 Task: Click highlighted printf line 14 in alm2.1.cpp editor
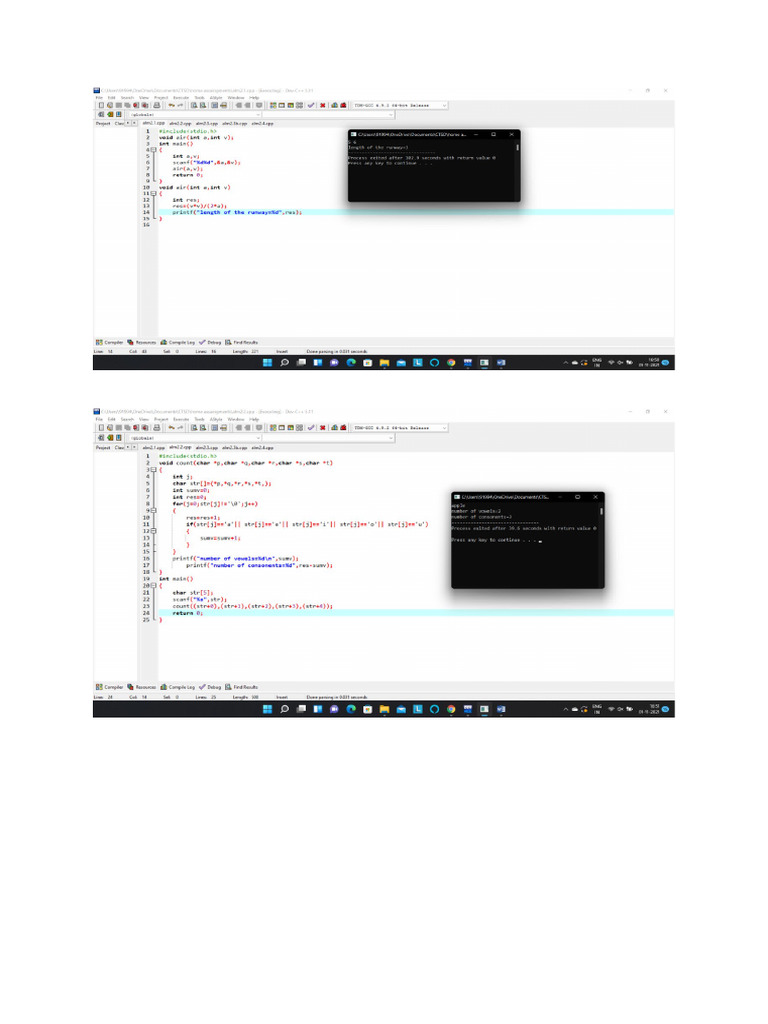coord(415,212)
